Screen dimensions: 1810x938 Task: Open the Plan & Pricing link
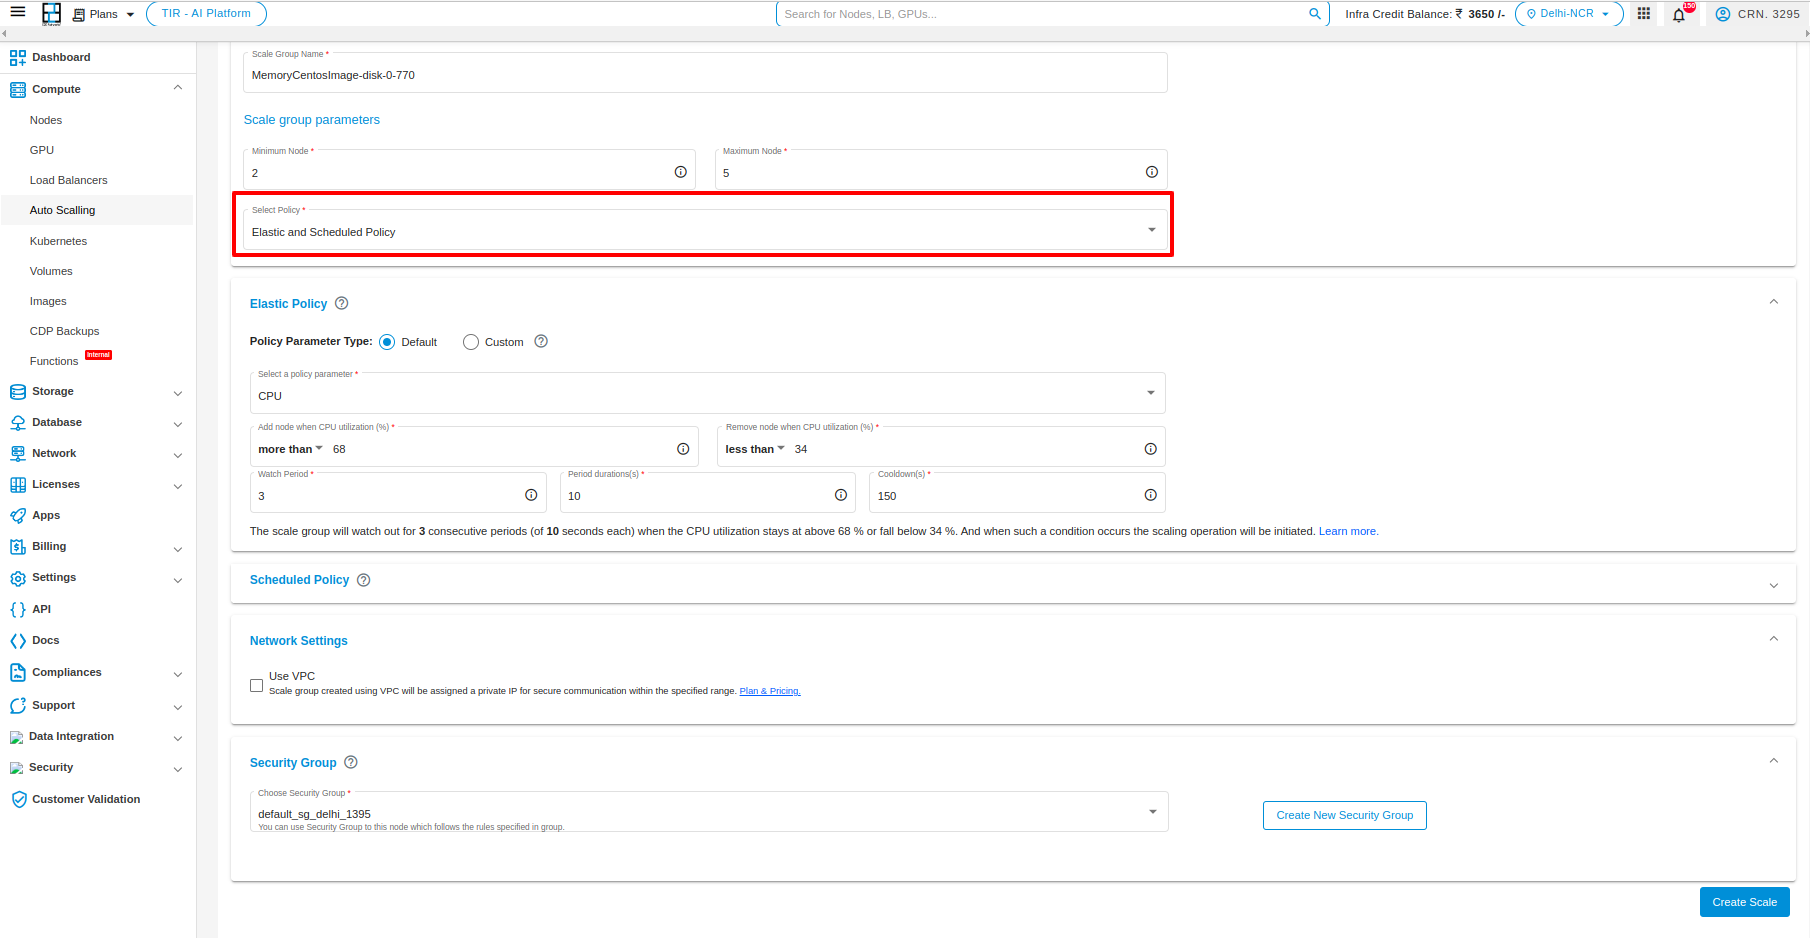point(770,691)
